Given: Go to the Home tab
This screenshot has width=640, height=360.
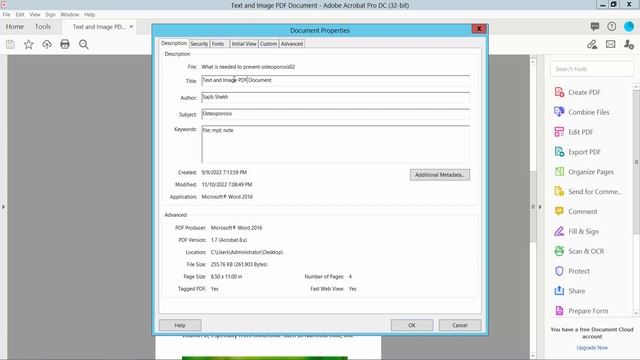Looking at the screenshot, I should click(15, 27).
